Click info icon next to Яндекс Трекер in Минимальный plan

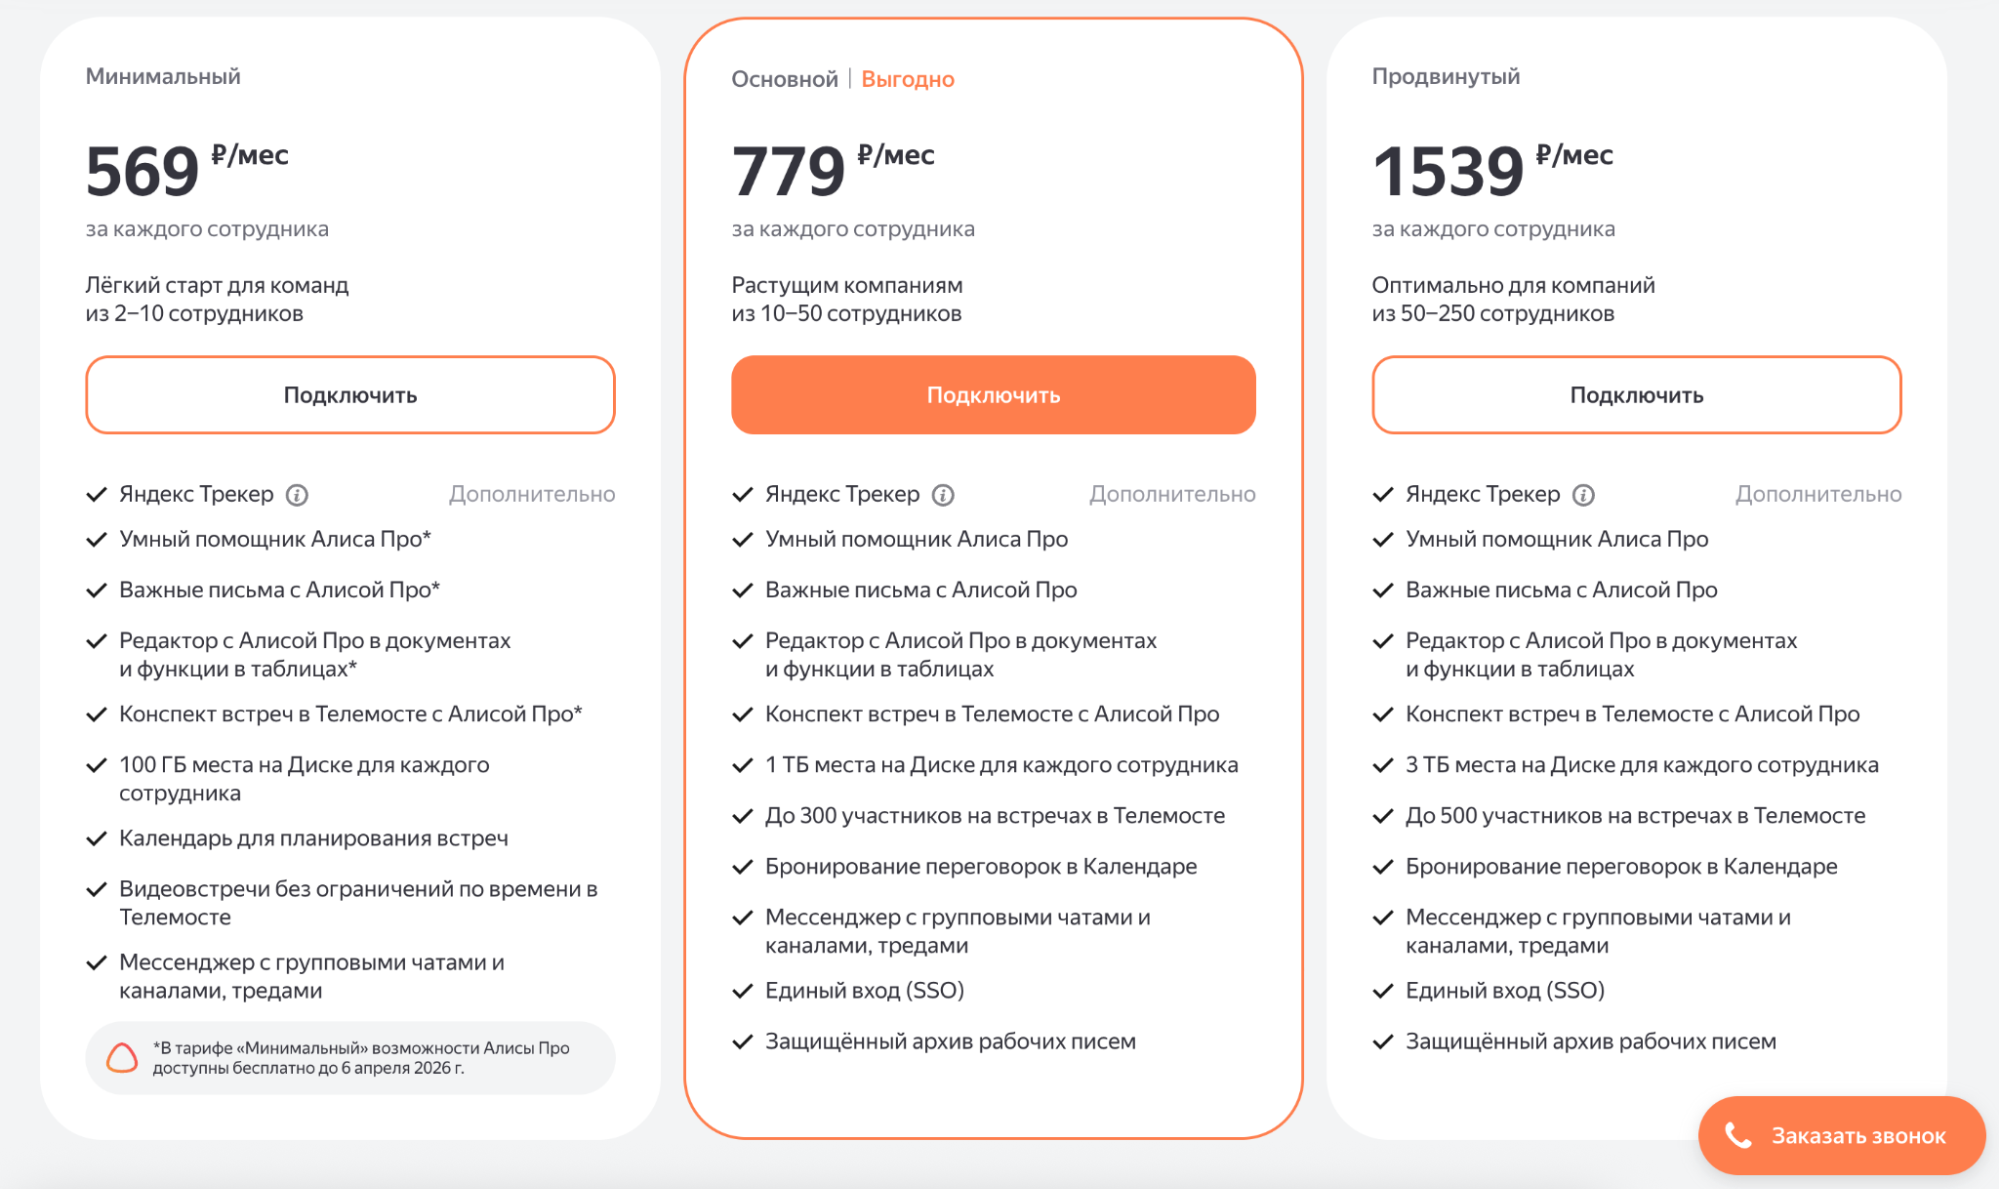[297, 495]
